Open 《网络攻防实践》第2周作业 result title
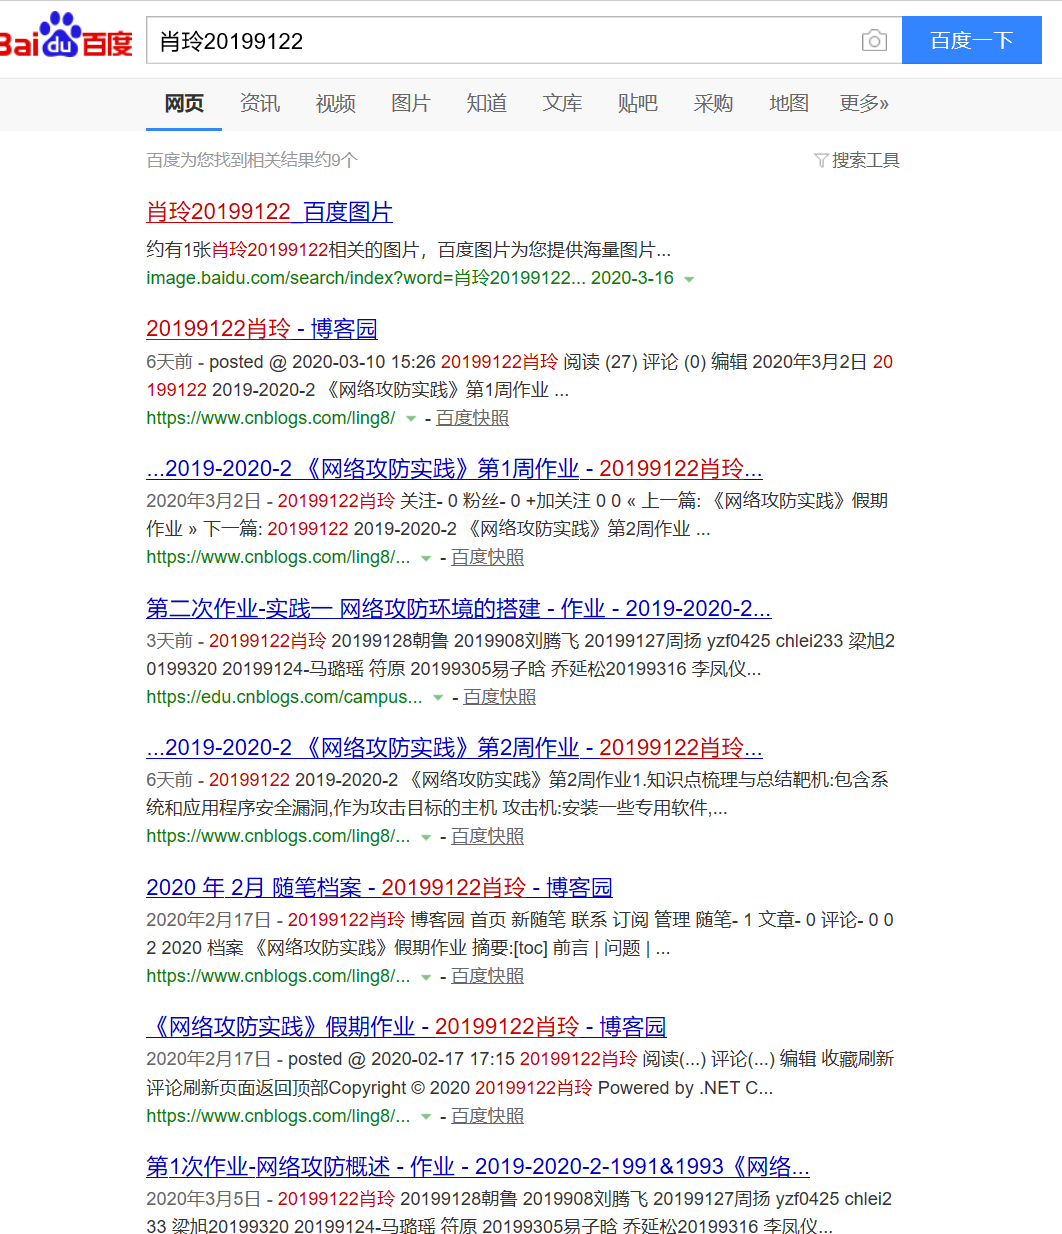This screenshot has height=1234, width=1062. (455, 748)
